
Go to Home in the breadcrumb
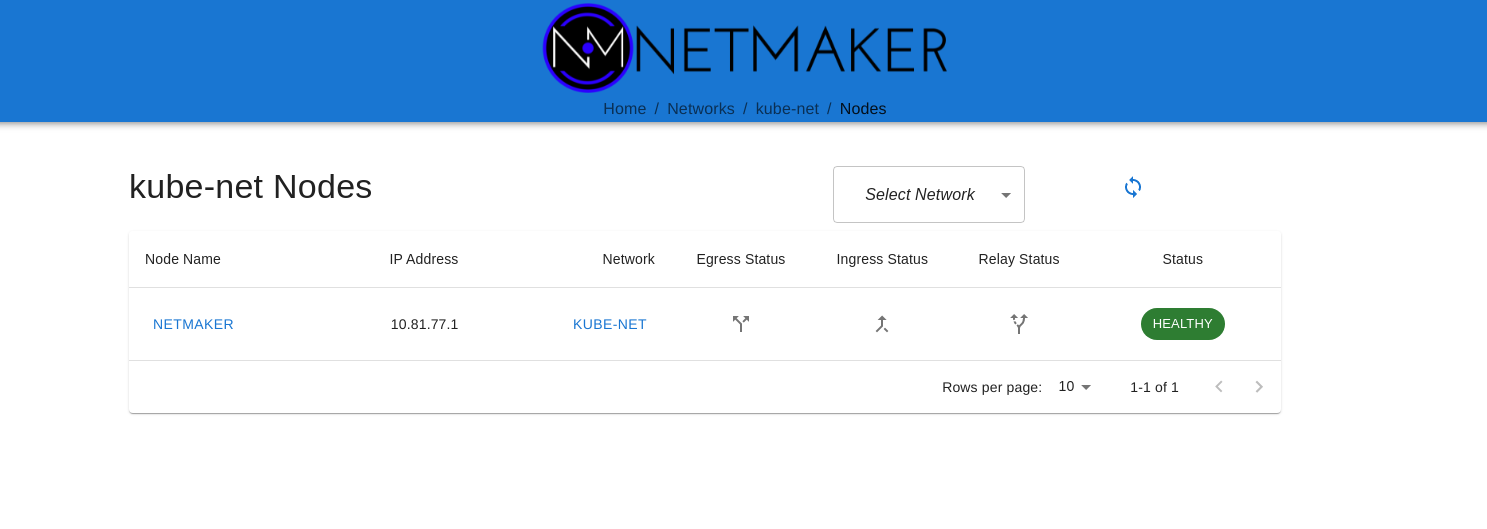(624, 109)
